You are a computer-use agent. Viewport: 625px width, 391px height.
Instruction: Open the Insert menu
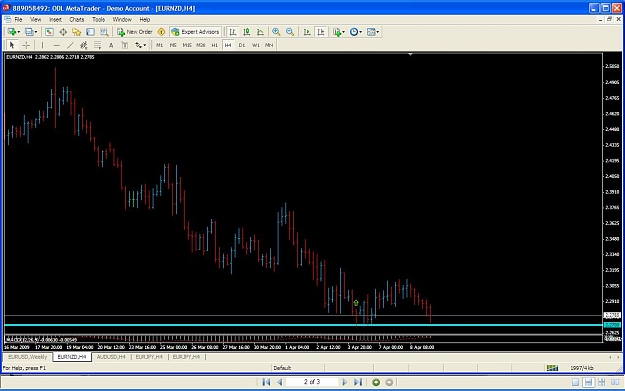55,19
